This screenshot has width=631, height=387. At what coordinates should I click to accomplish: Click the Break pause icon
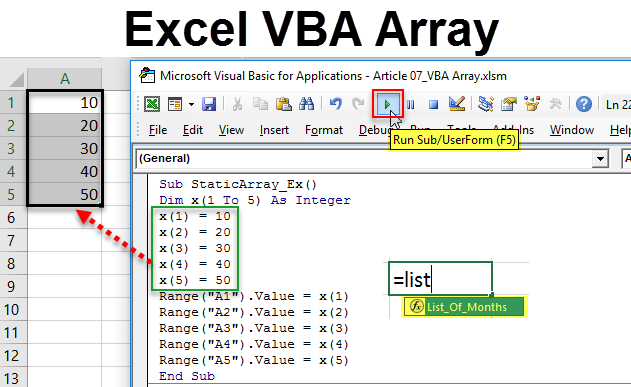point(410,105)
